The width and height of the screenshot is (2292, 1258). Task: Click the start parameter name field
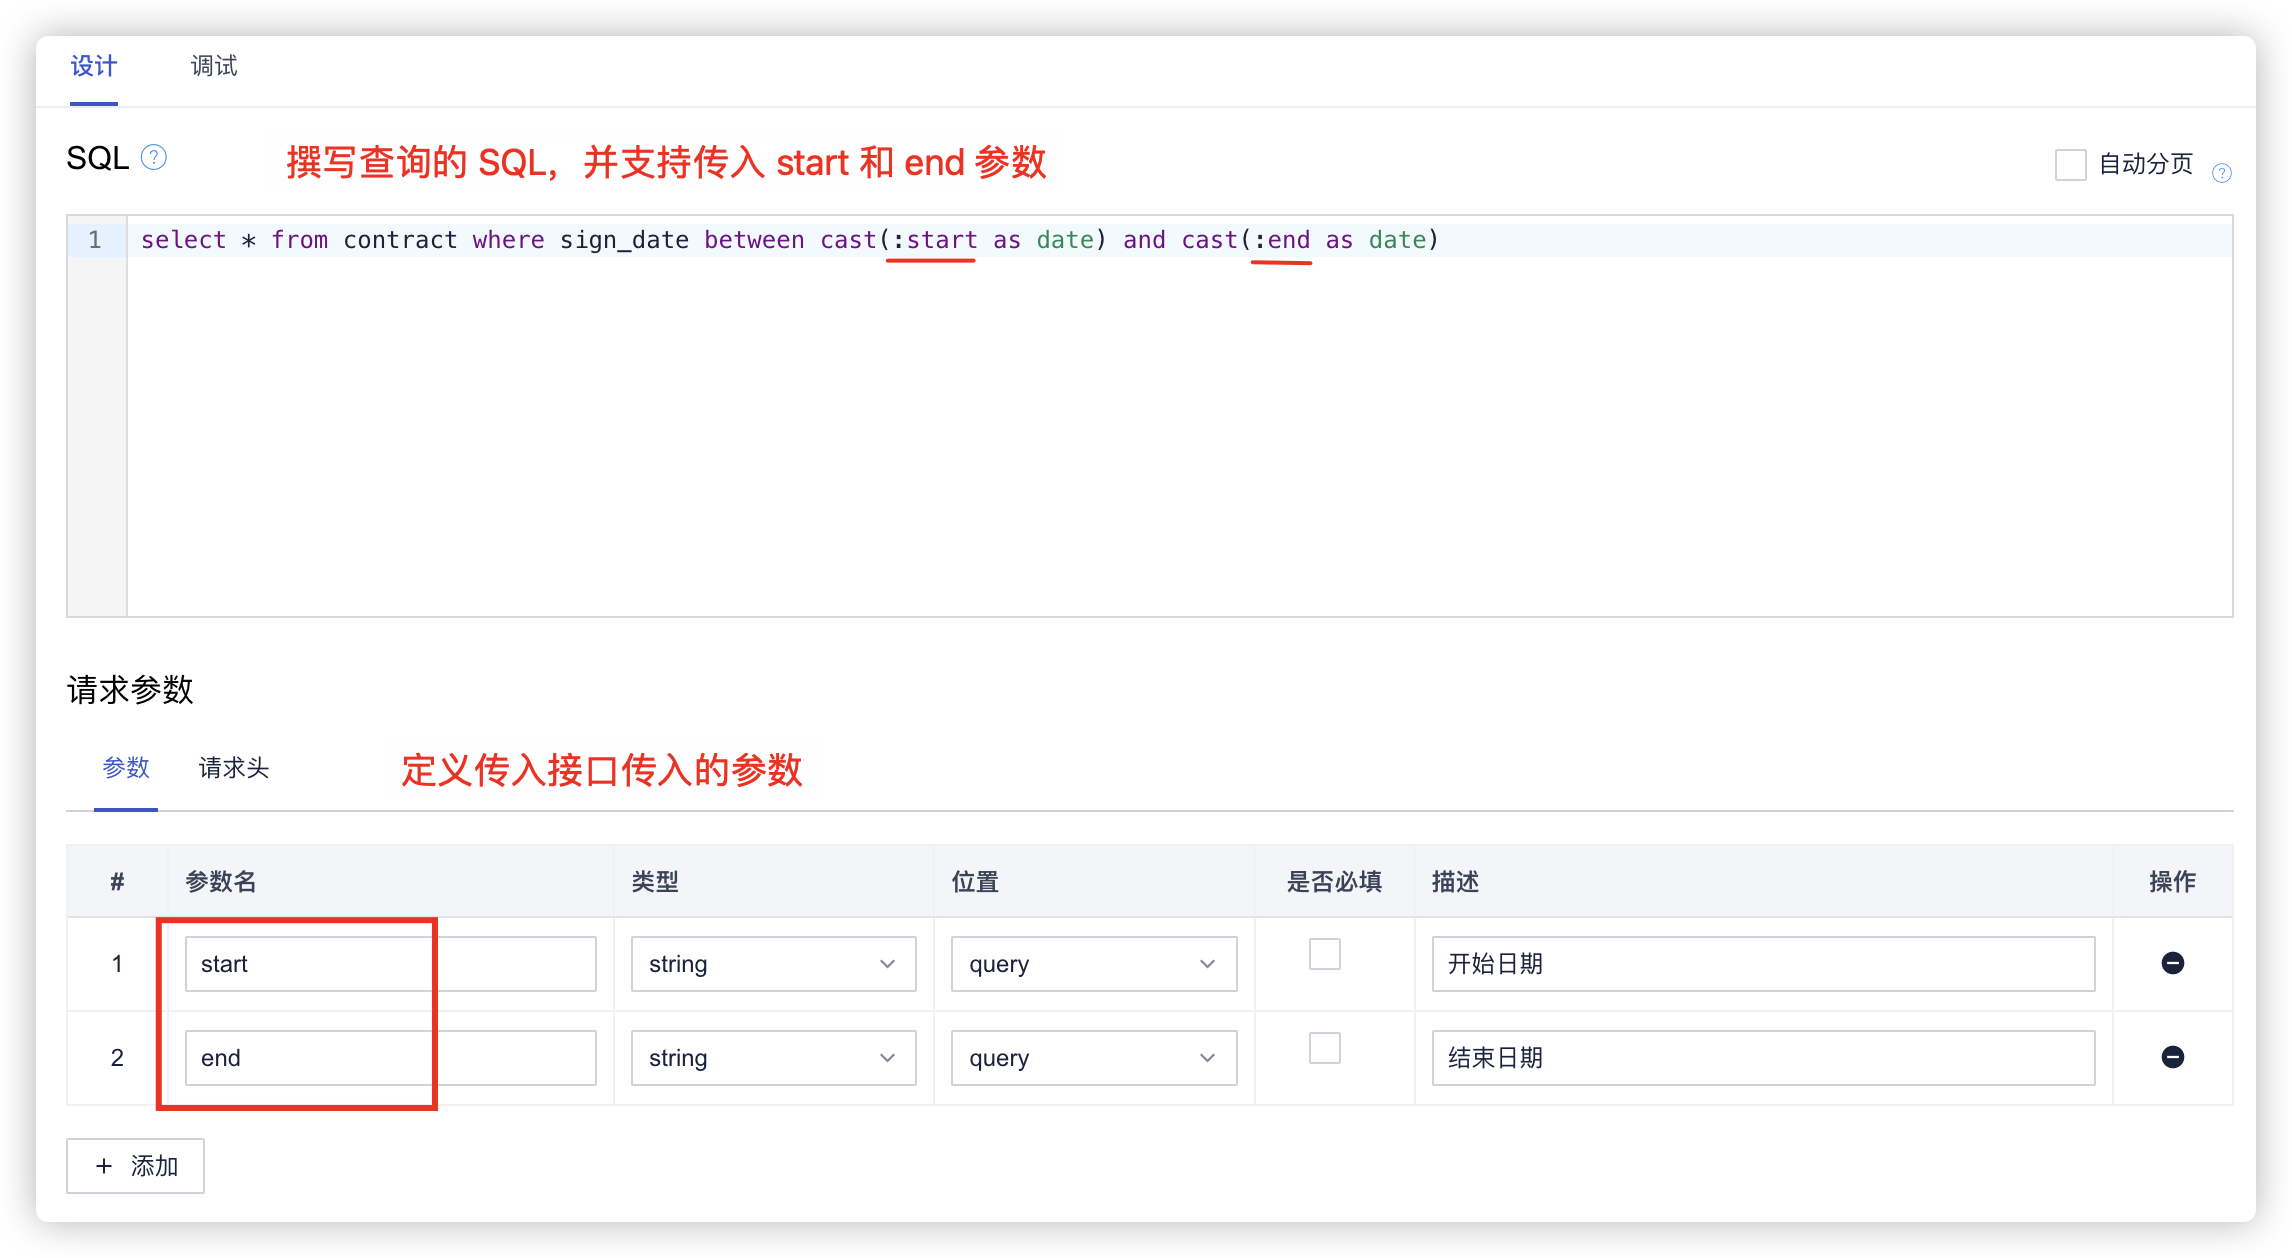pyautogui.click(x=390, y=964)
